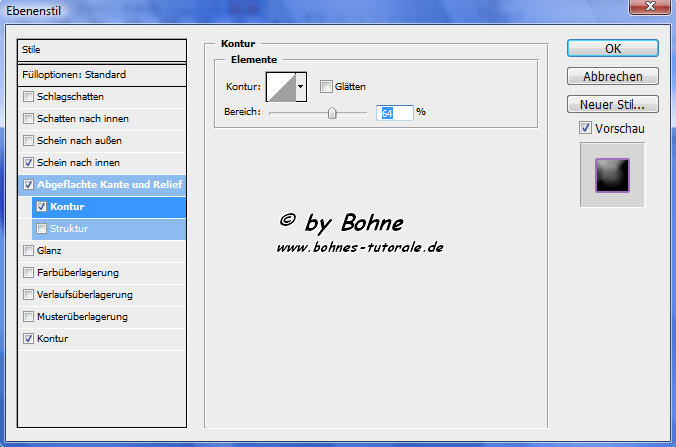The width and height of the screenshot is (676, 447).
Task: Click the Neuer Stil button
Action: (611, 104)
